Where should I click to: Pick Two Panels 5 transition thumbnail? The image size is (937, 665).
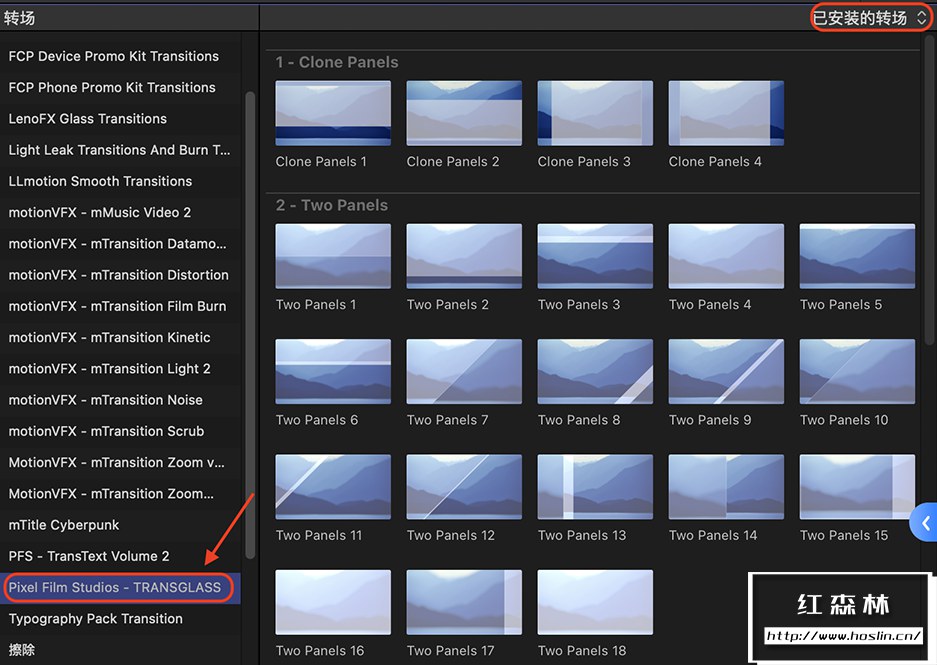coord(857,256)
